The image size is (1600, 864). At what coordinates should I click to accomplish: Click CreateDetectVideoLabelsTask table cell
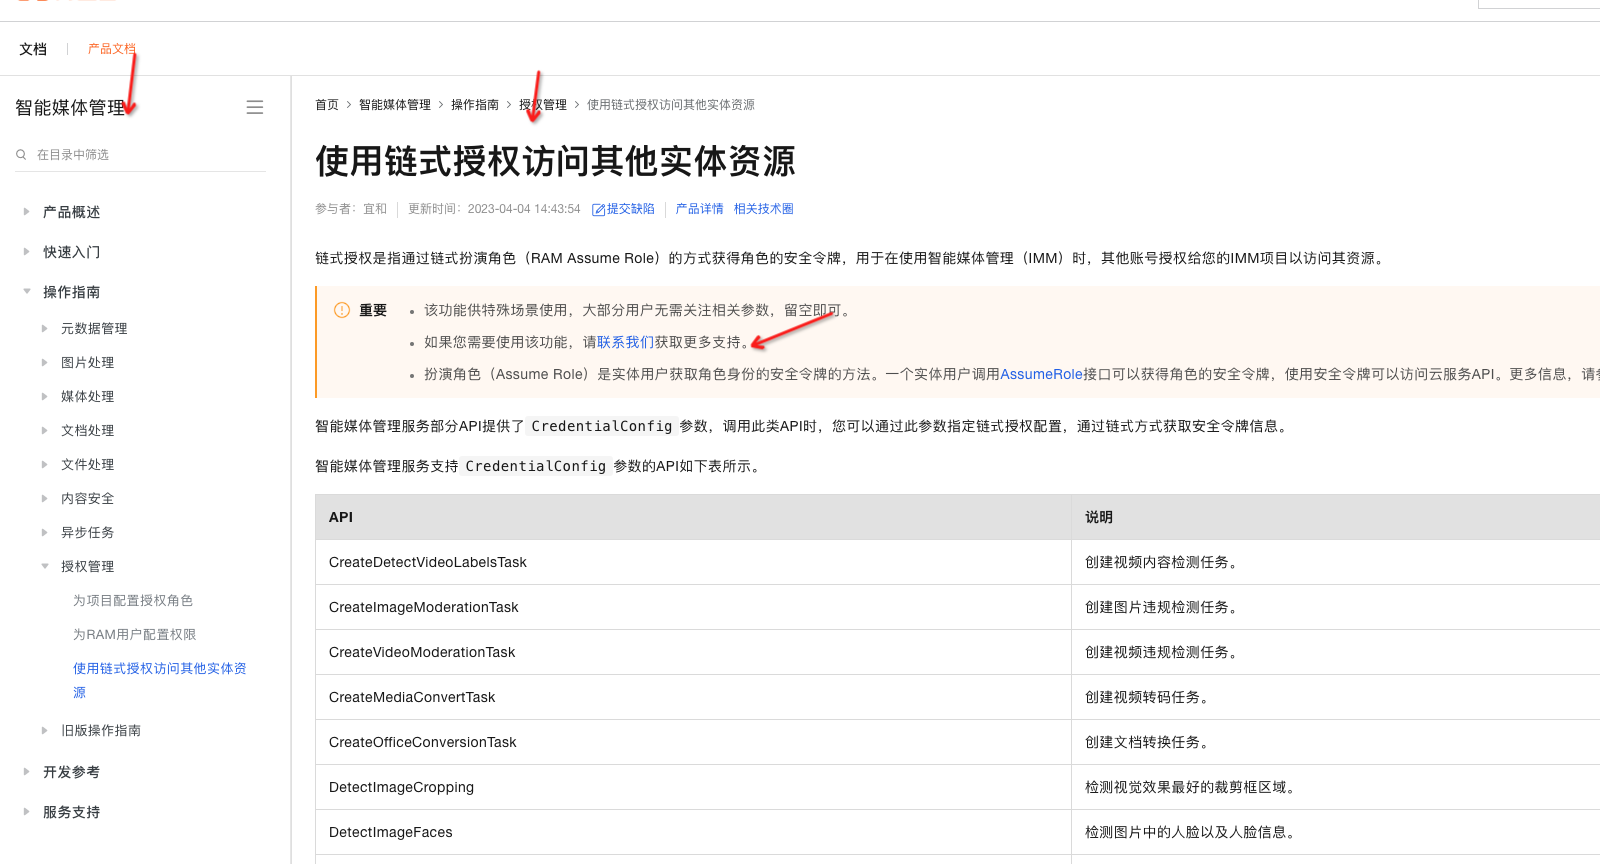(x=693, y=562)
